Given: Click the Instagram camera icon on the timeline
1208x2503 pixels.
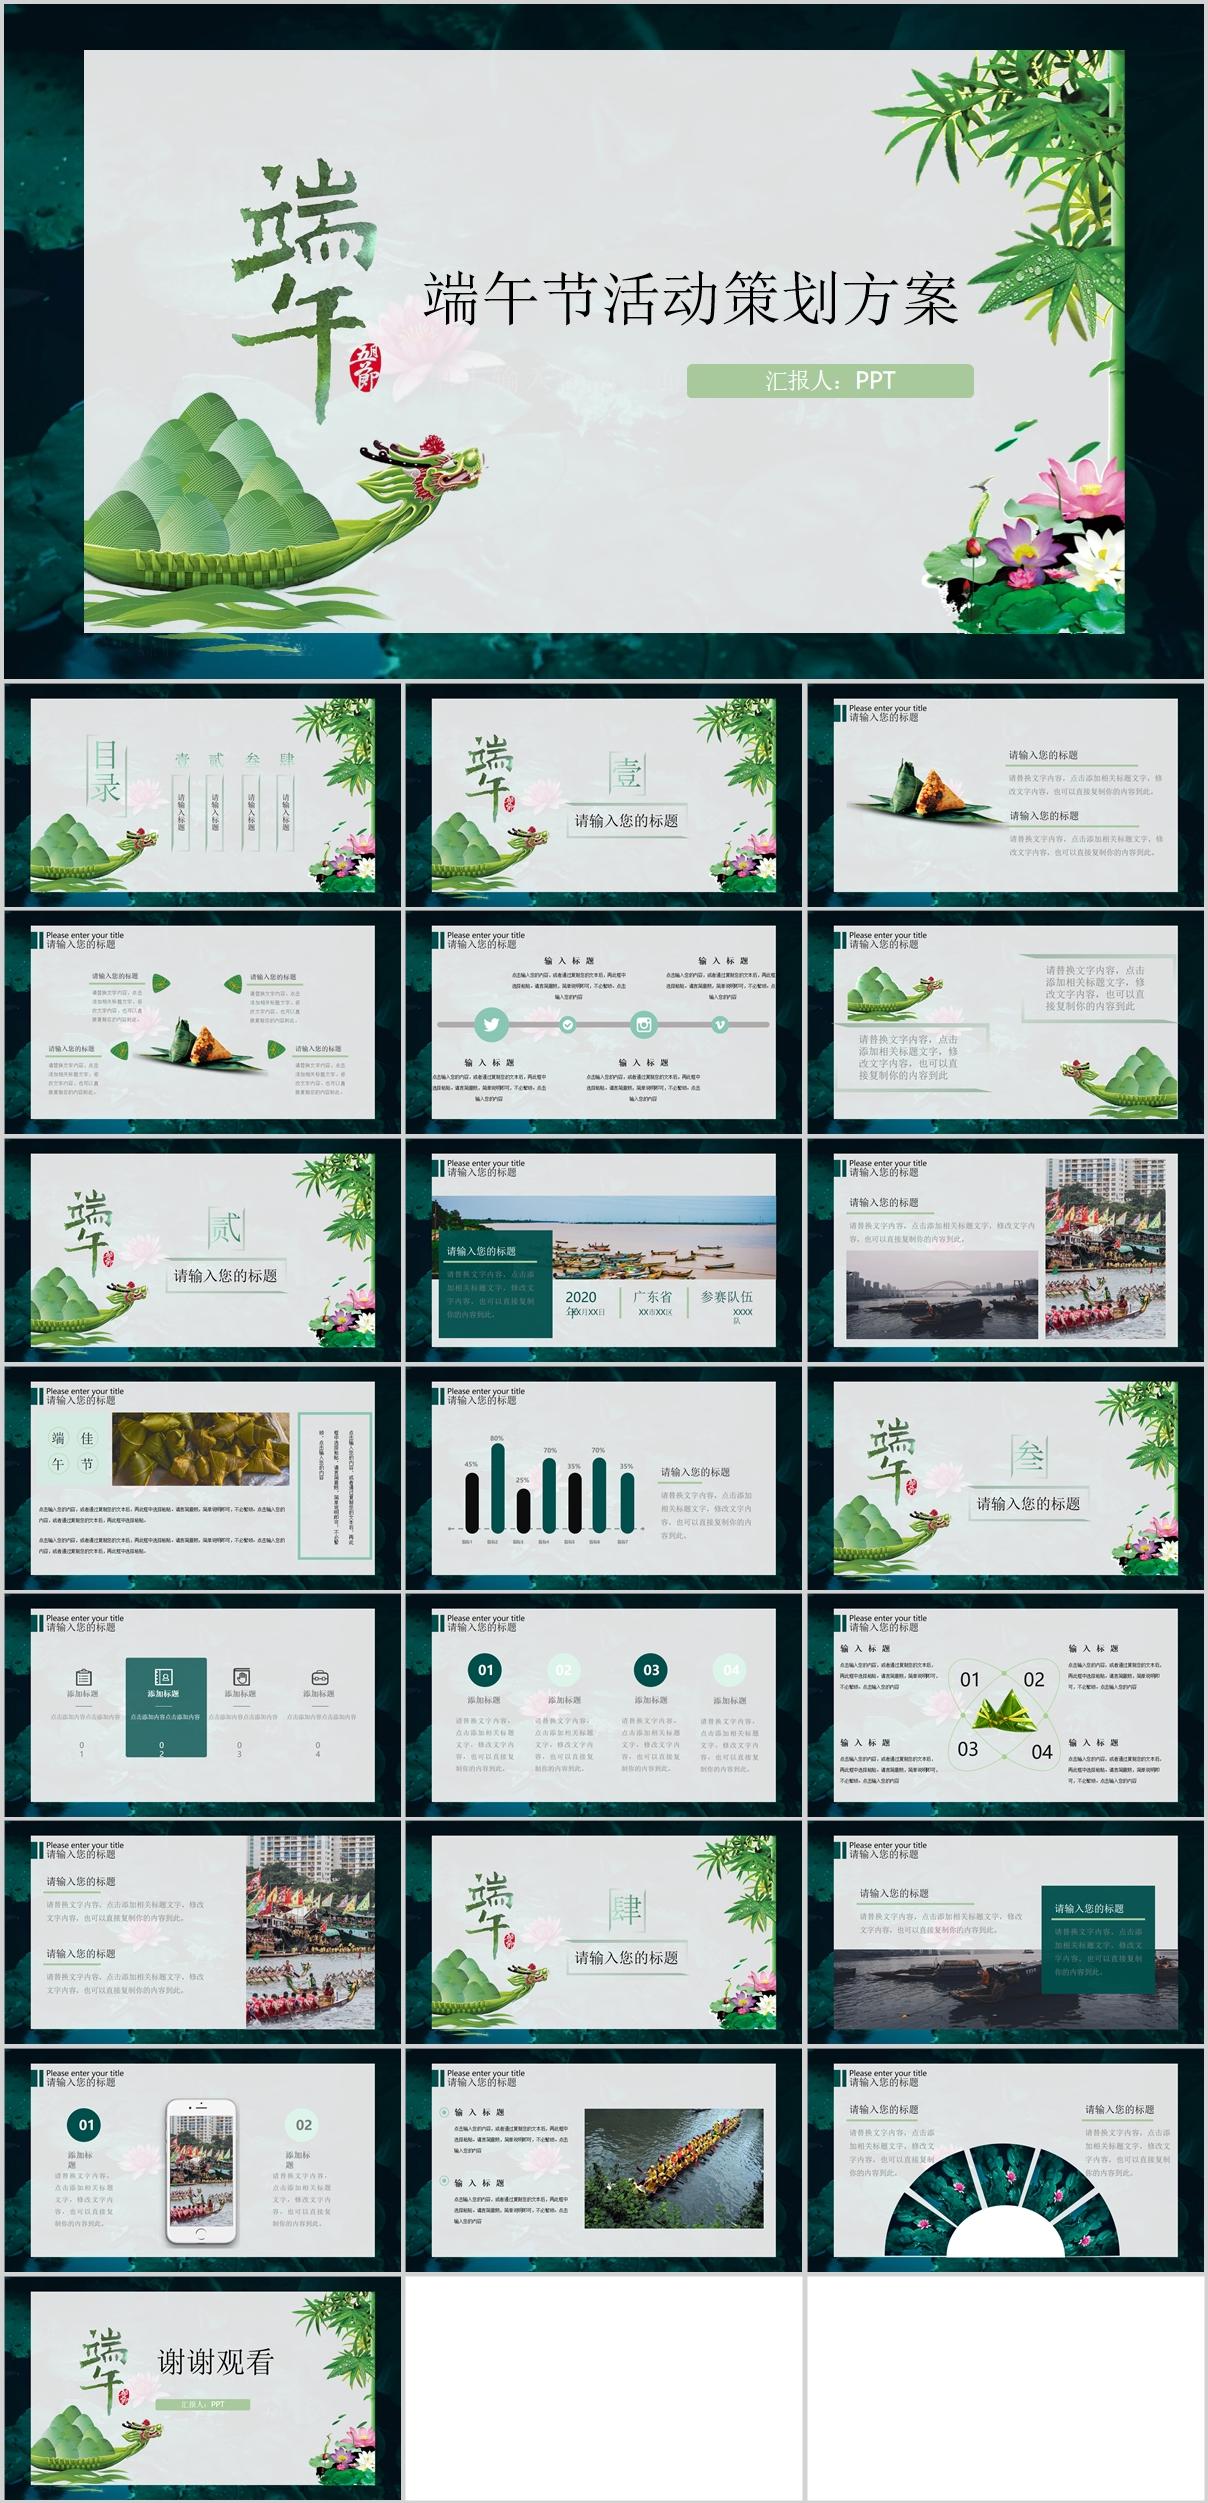Looking at the screenshot, I should click(644, 1024).
